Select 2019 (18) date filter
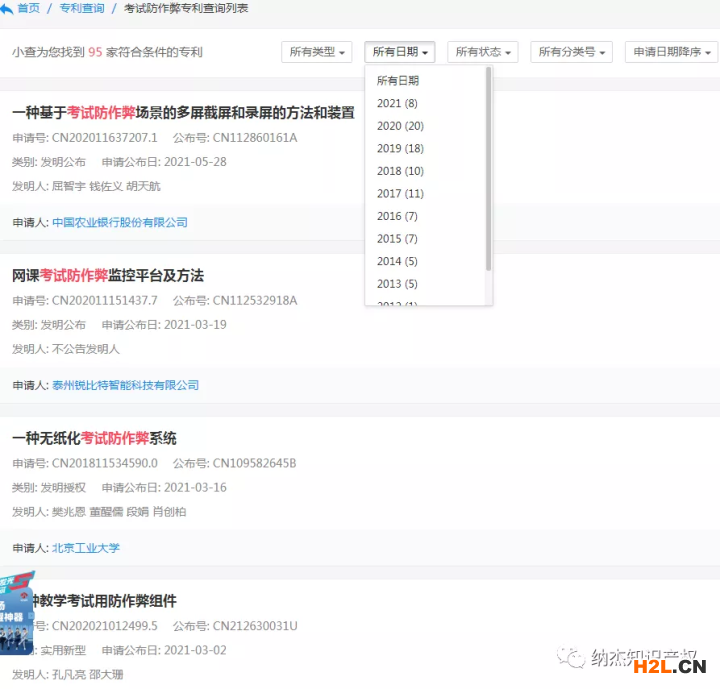The height and width of the screenshot is (689, 720). coord(400,149)
